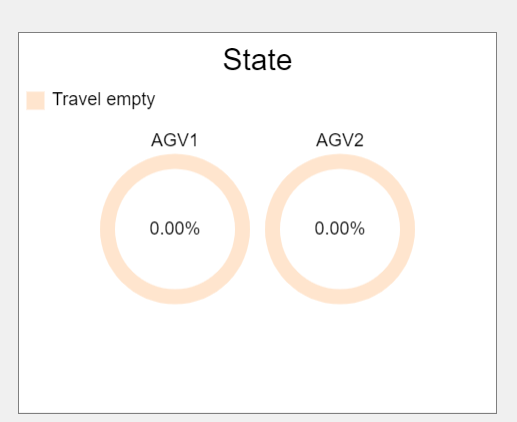Click the AGV2 donut ring segment
Screen dimensions: 517x422
click(x=407, y=229)
